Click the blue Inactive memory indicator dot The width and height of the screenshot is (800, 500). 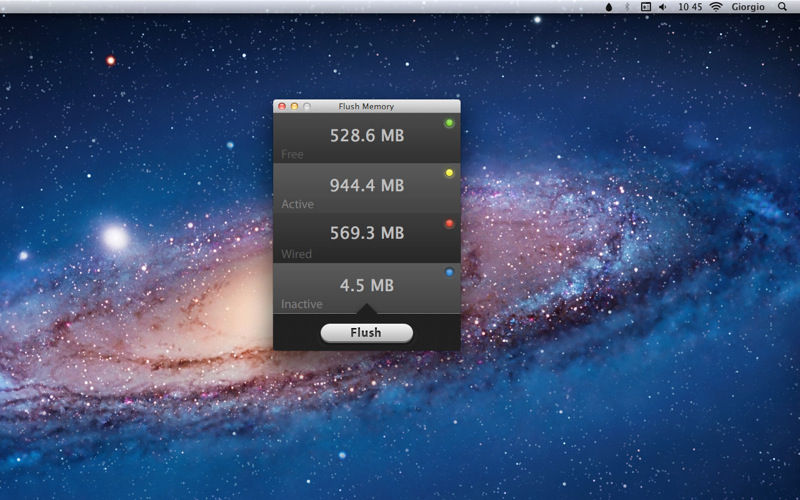tap(449, 272)
